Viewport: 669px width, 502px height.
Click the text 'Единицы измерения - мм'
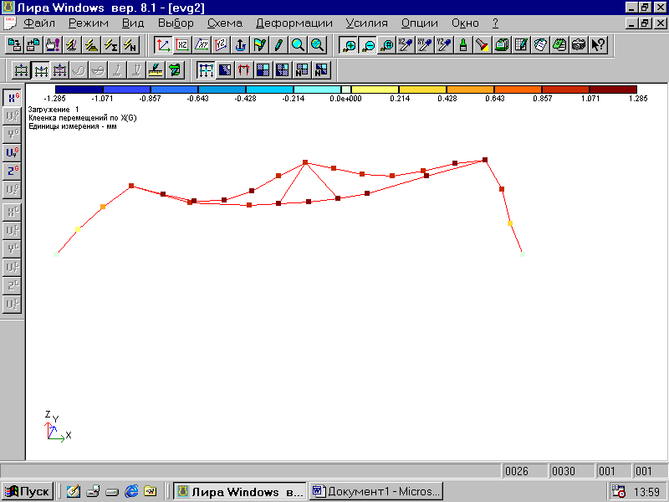pyautogui.click(x=73, y=127)
